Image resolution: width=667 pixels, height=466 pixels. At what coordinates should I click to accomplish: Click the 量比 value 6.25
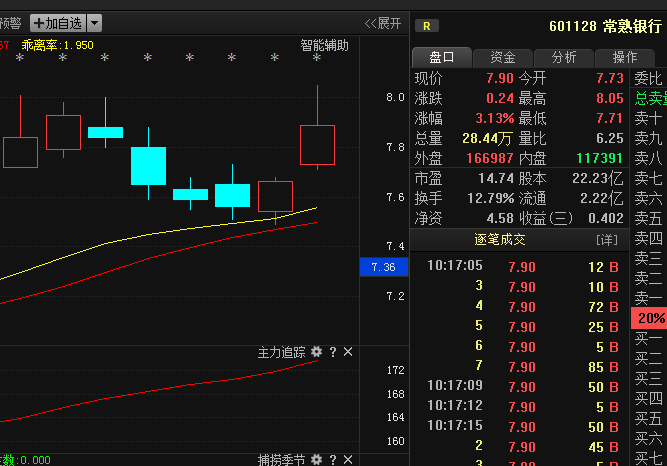point(610,138)
